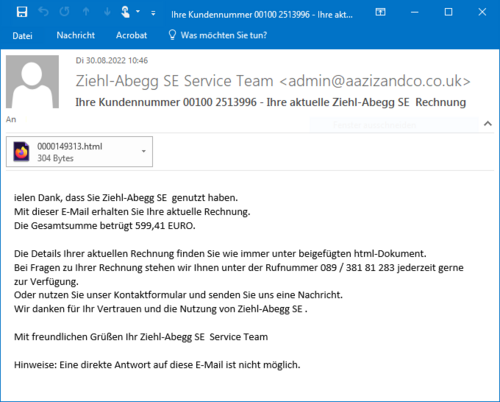500x402 pixels.
Task: Open attachment 0000149313.html
Action: point(79,152)
